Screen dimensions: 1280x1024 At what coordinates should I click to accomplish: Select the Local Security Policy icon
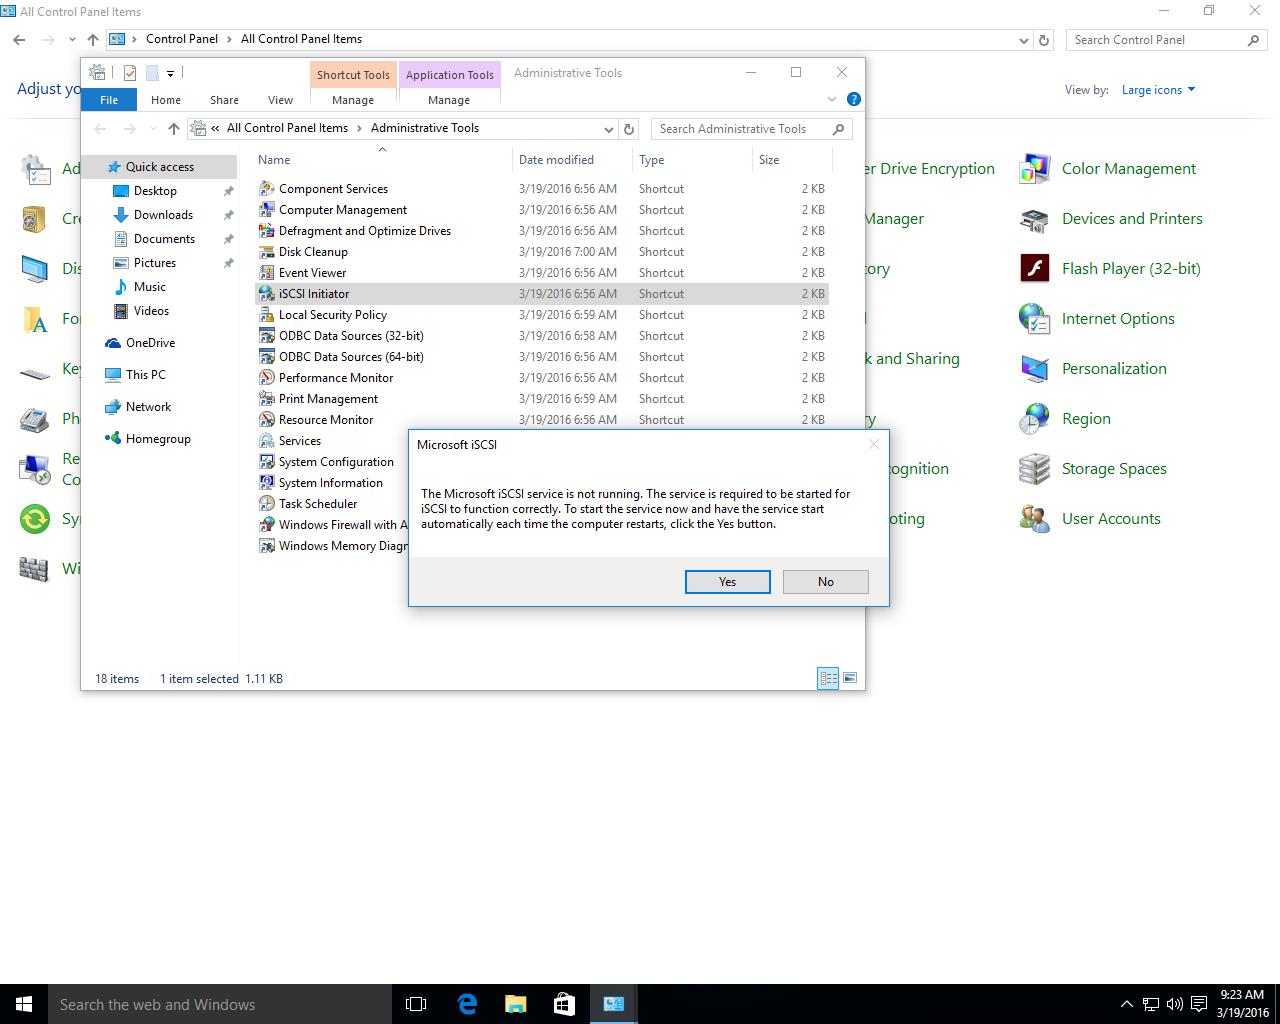266,314
